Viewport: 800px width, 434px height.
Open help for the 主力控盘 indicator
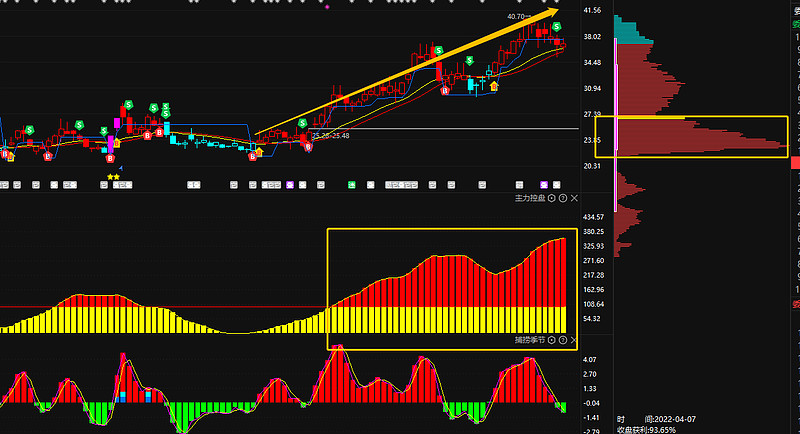point(563,199)
